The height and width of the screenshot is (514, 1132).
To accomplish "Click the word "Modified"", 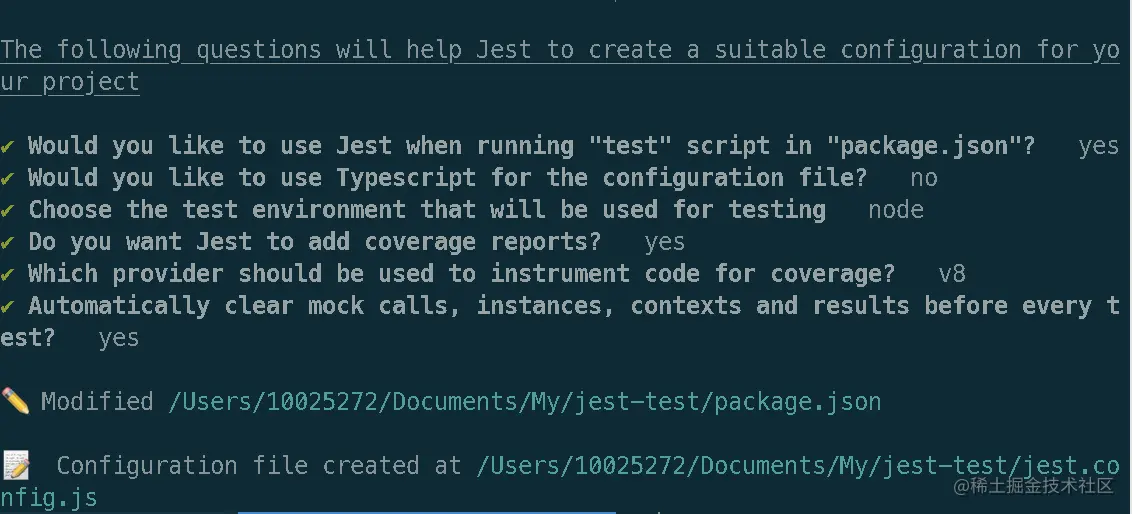I will (97, 401).
